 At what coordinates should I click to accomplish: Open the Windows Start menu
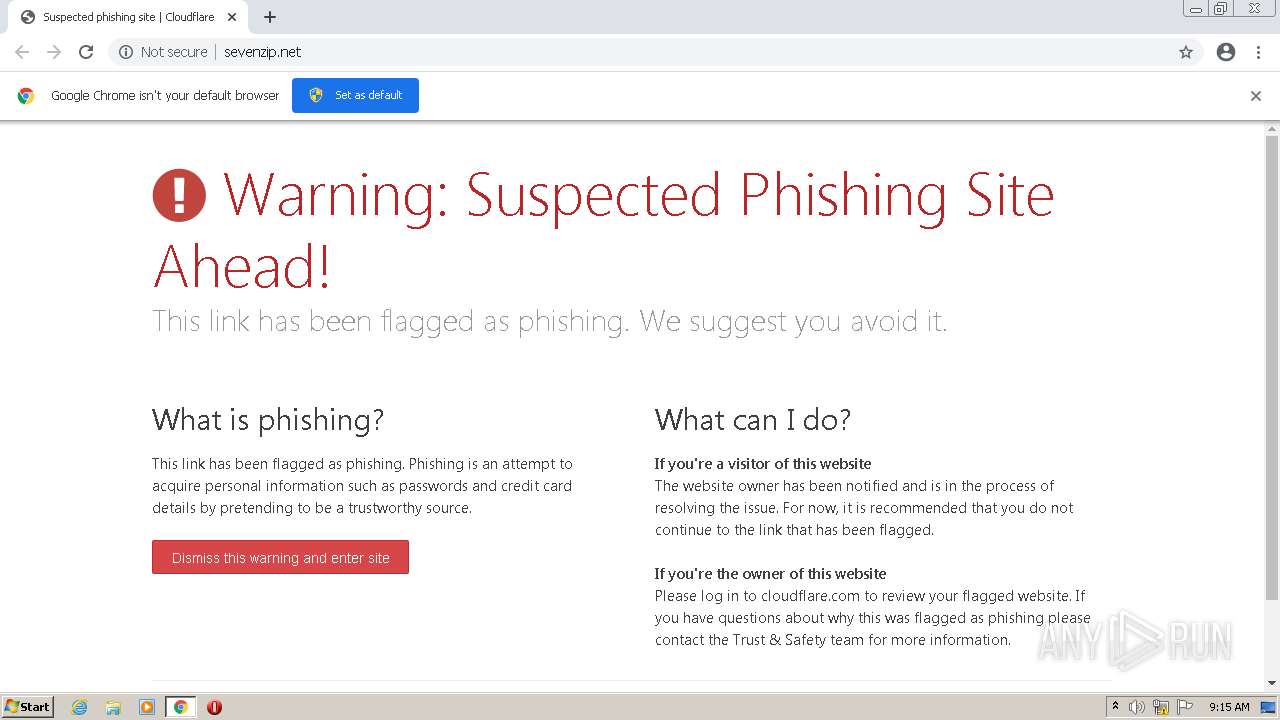tap(28, 707)
